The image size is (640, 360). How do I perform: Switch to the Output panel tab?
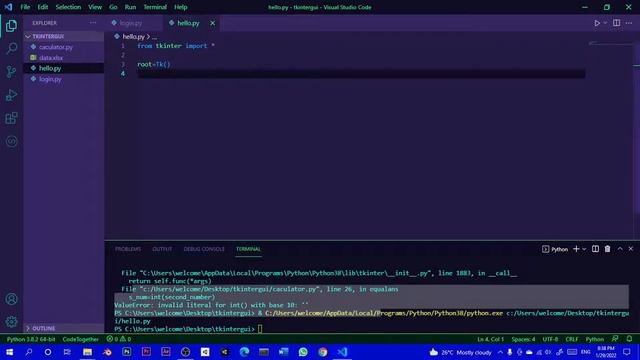tap(162, 249)
